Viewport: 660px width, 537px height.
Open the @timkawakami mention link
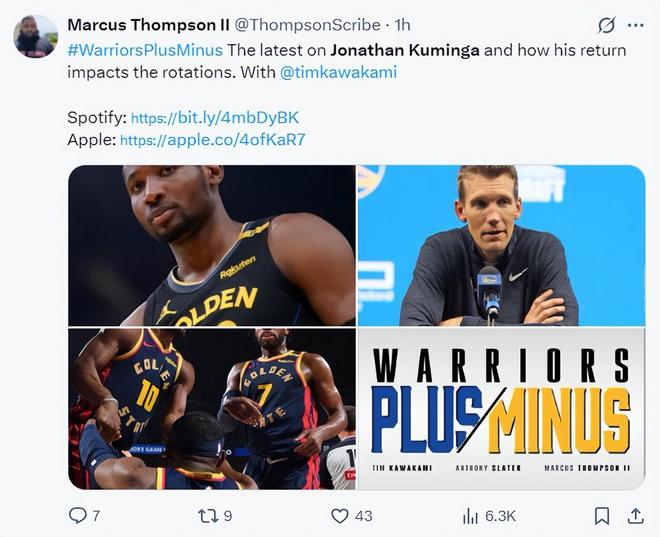[x=338, y=72]
